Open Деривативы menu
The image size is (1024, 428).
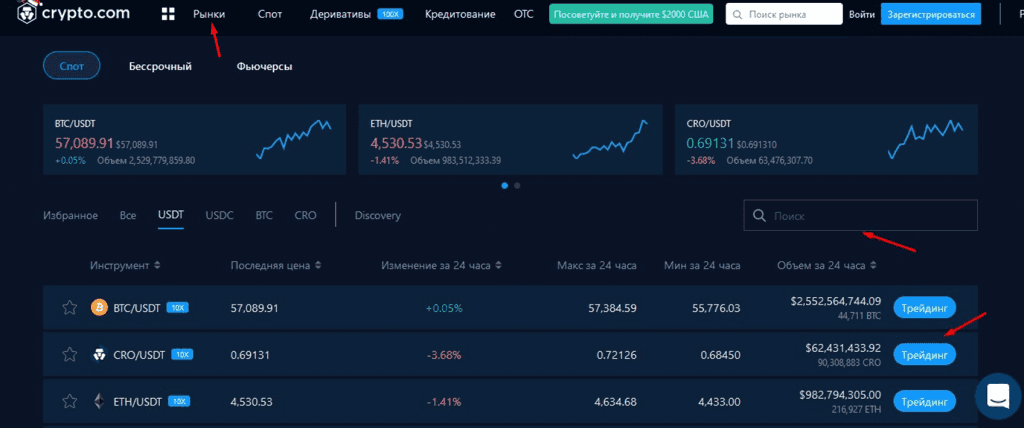pos(340,14)
